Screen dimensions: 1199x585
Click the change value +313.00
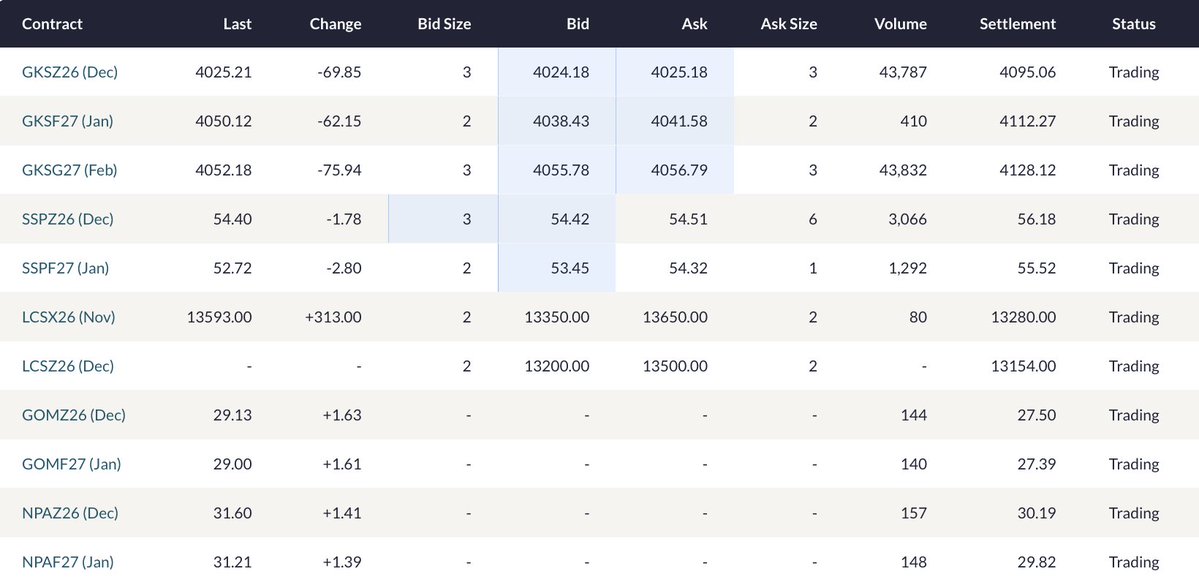click(333, 317)
